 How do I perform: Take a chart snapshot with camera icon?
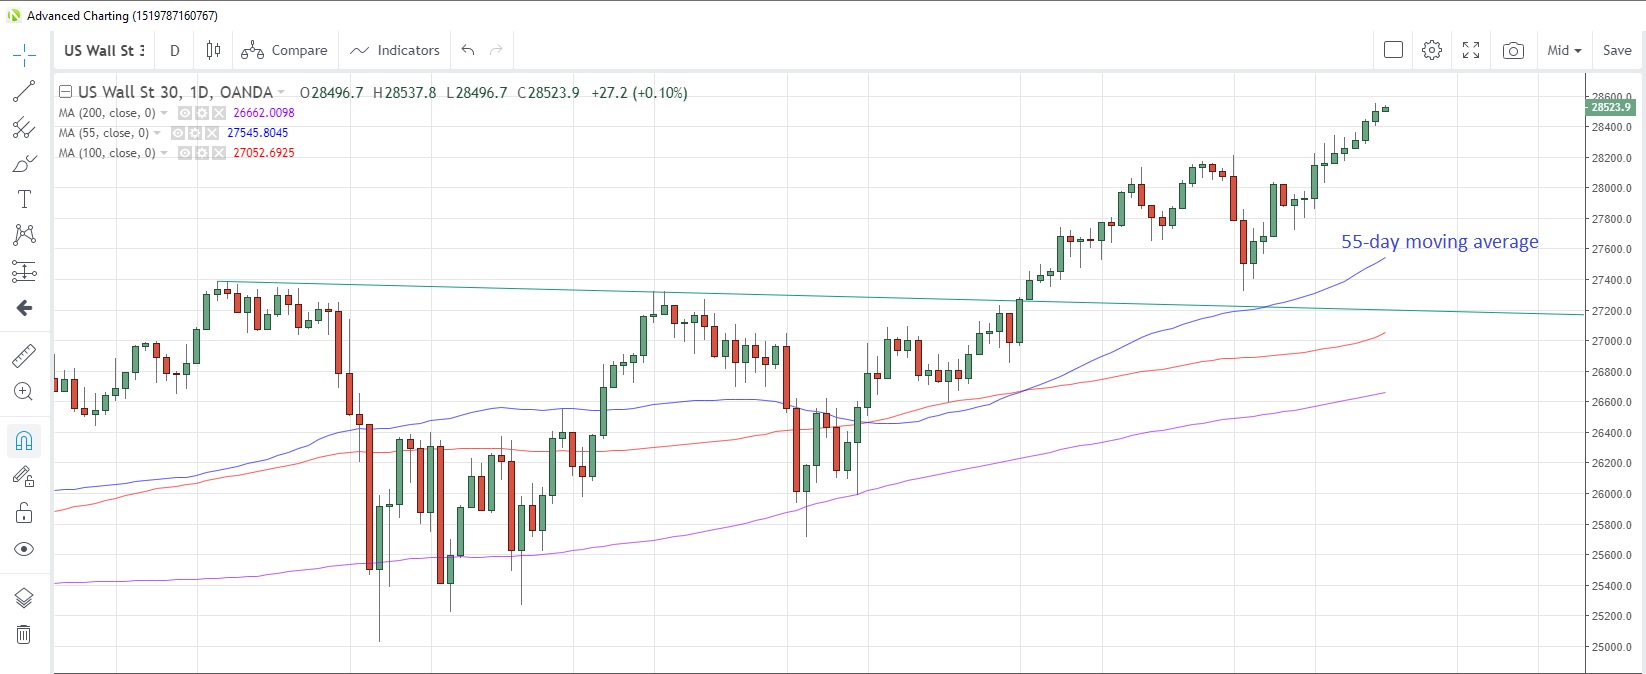1513,50
